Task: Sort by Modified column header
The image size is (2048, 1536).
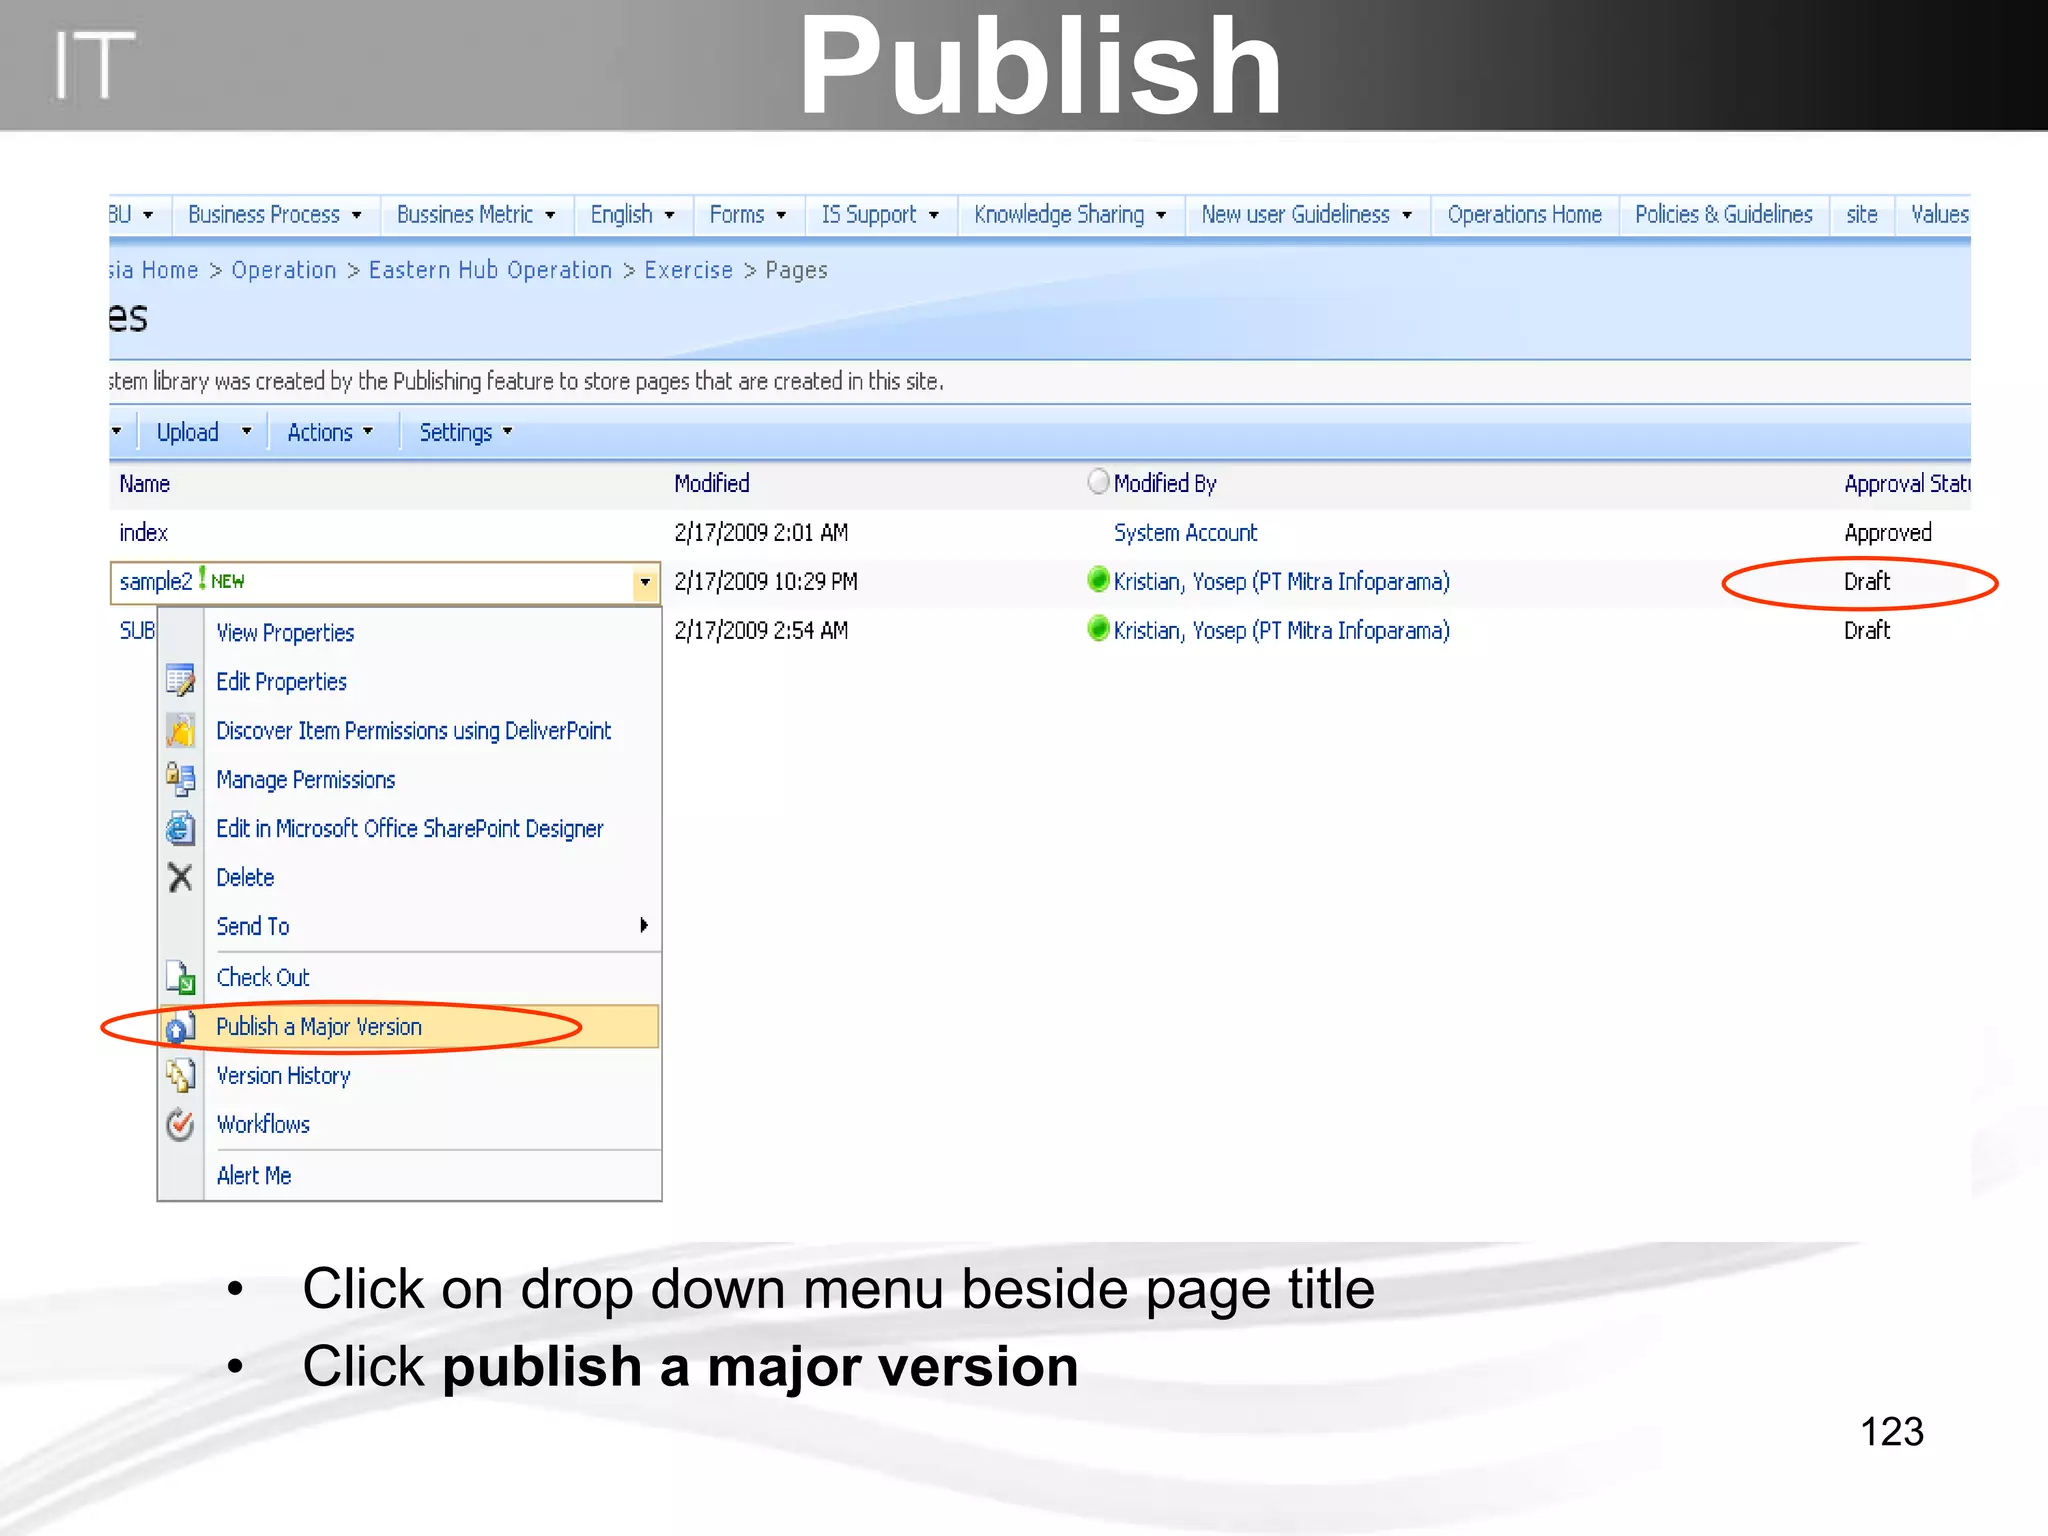Action: click(711, 484)
